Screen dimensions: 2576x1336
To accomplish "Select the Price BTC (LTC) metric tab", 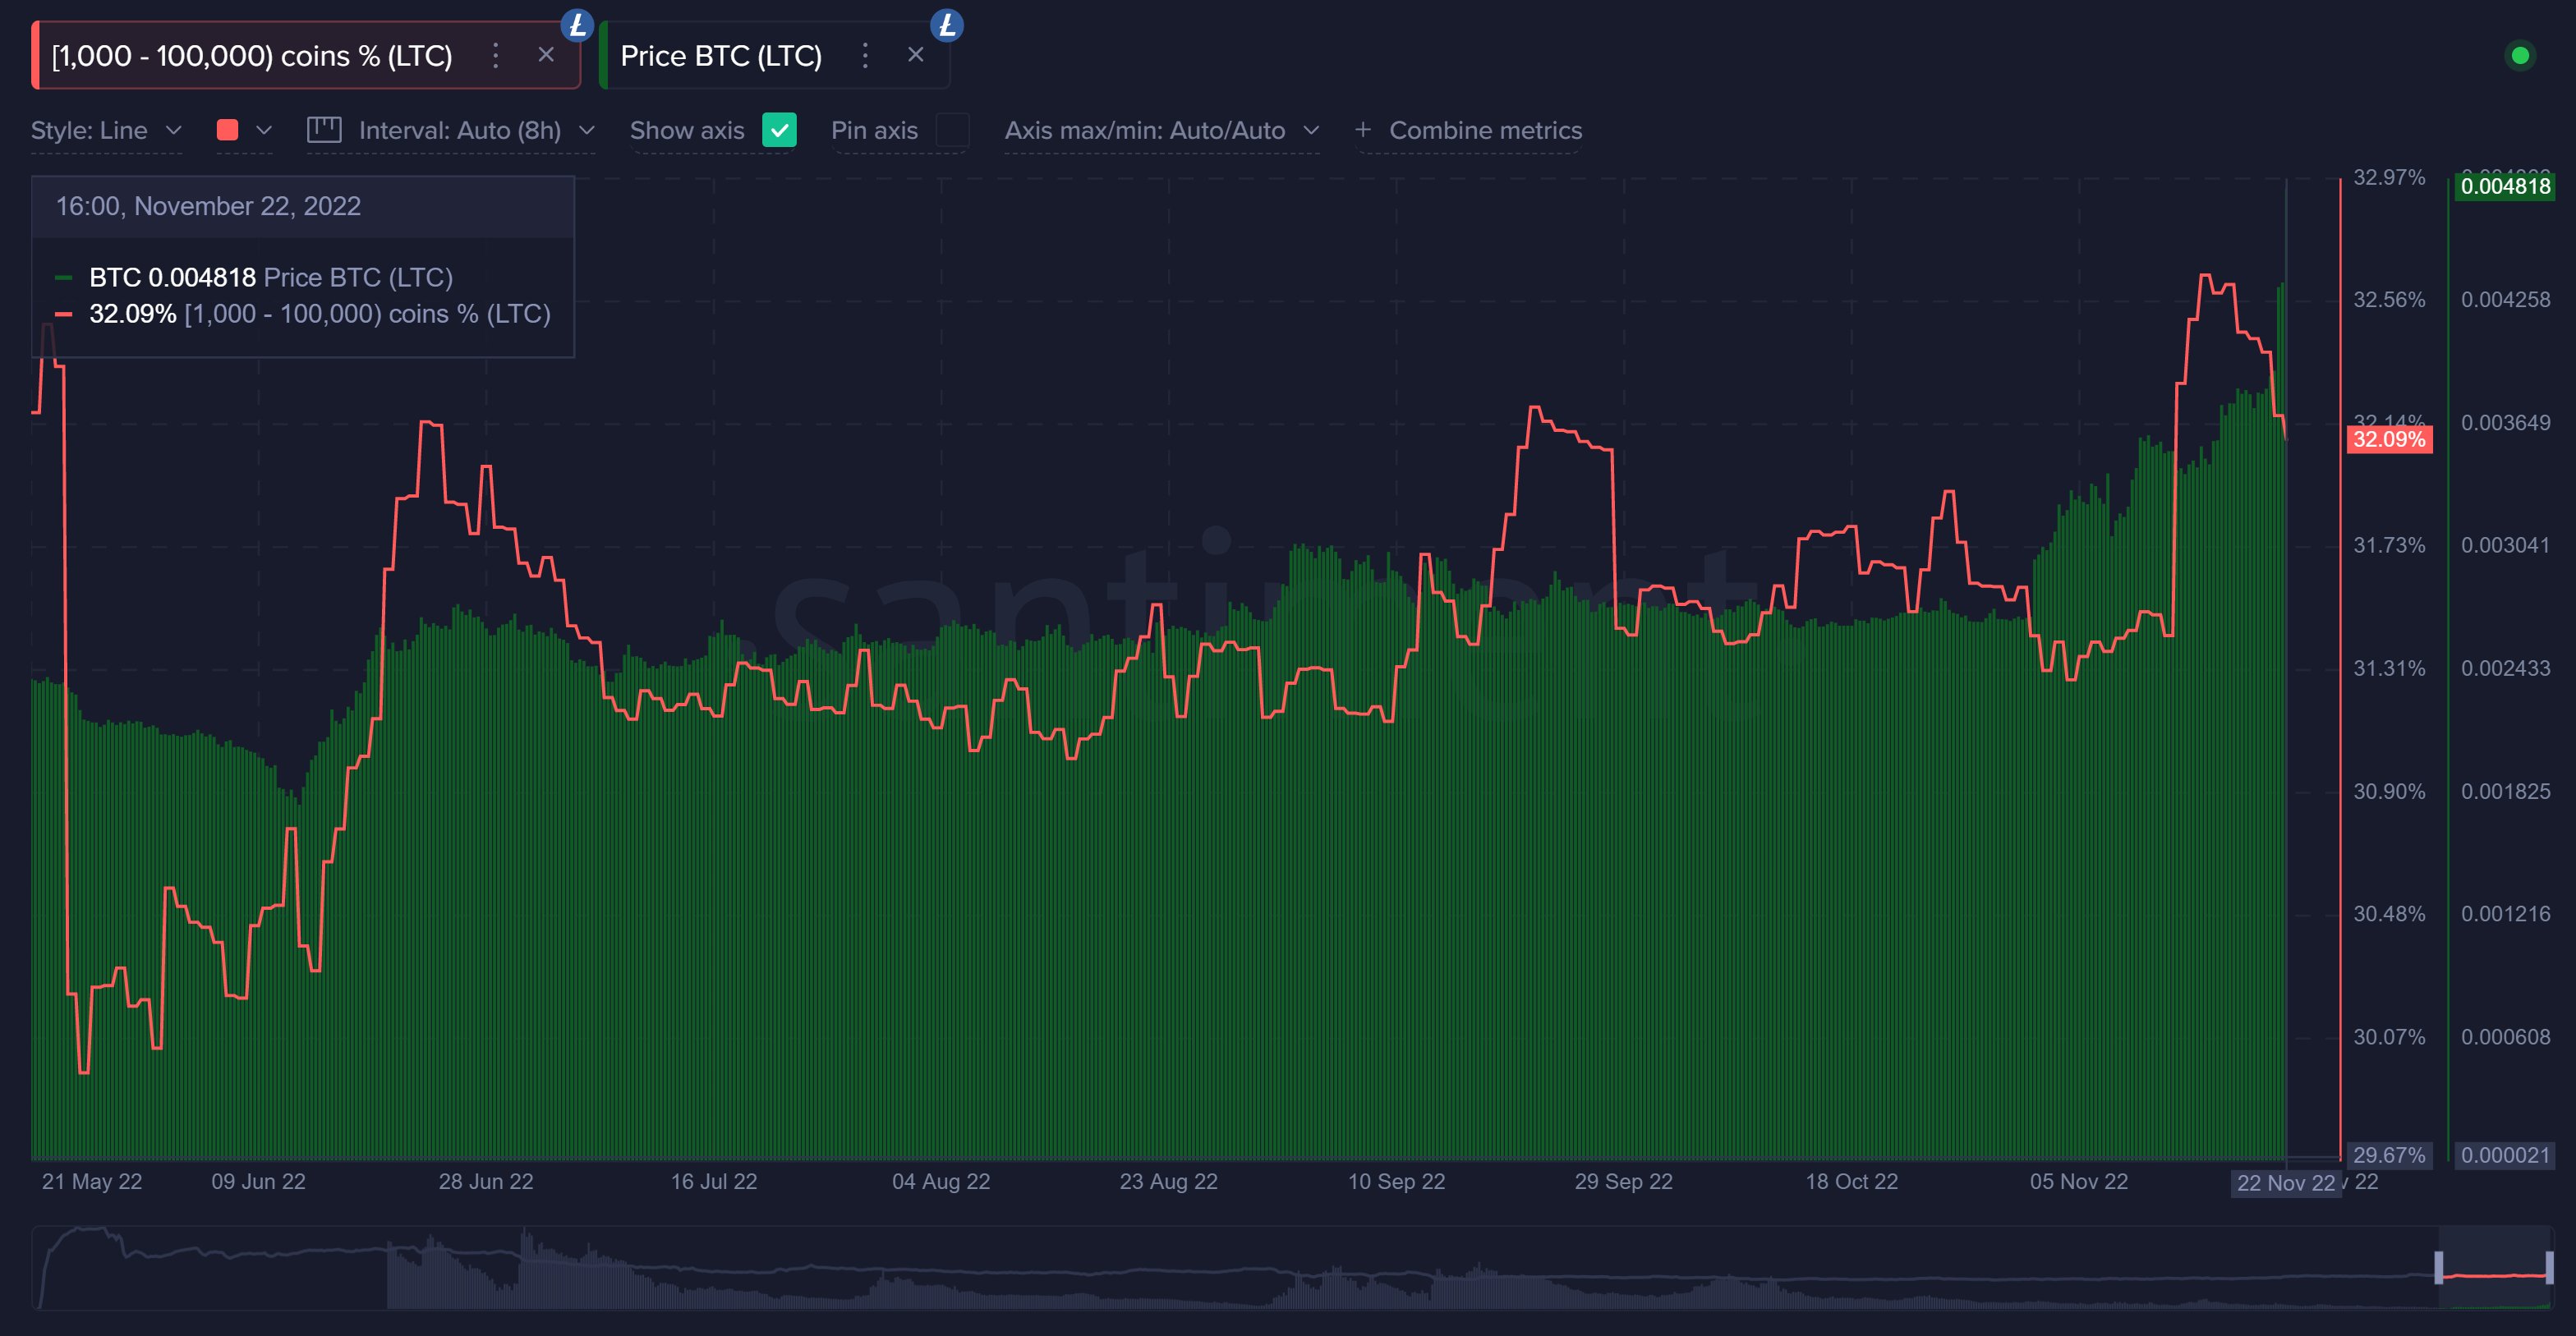I will (721, 56).
